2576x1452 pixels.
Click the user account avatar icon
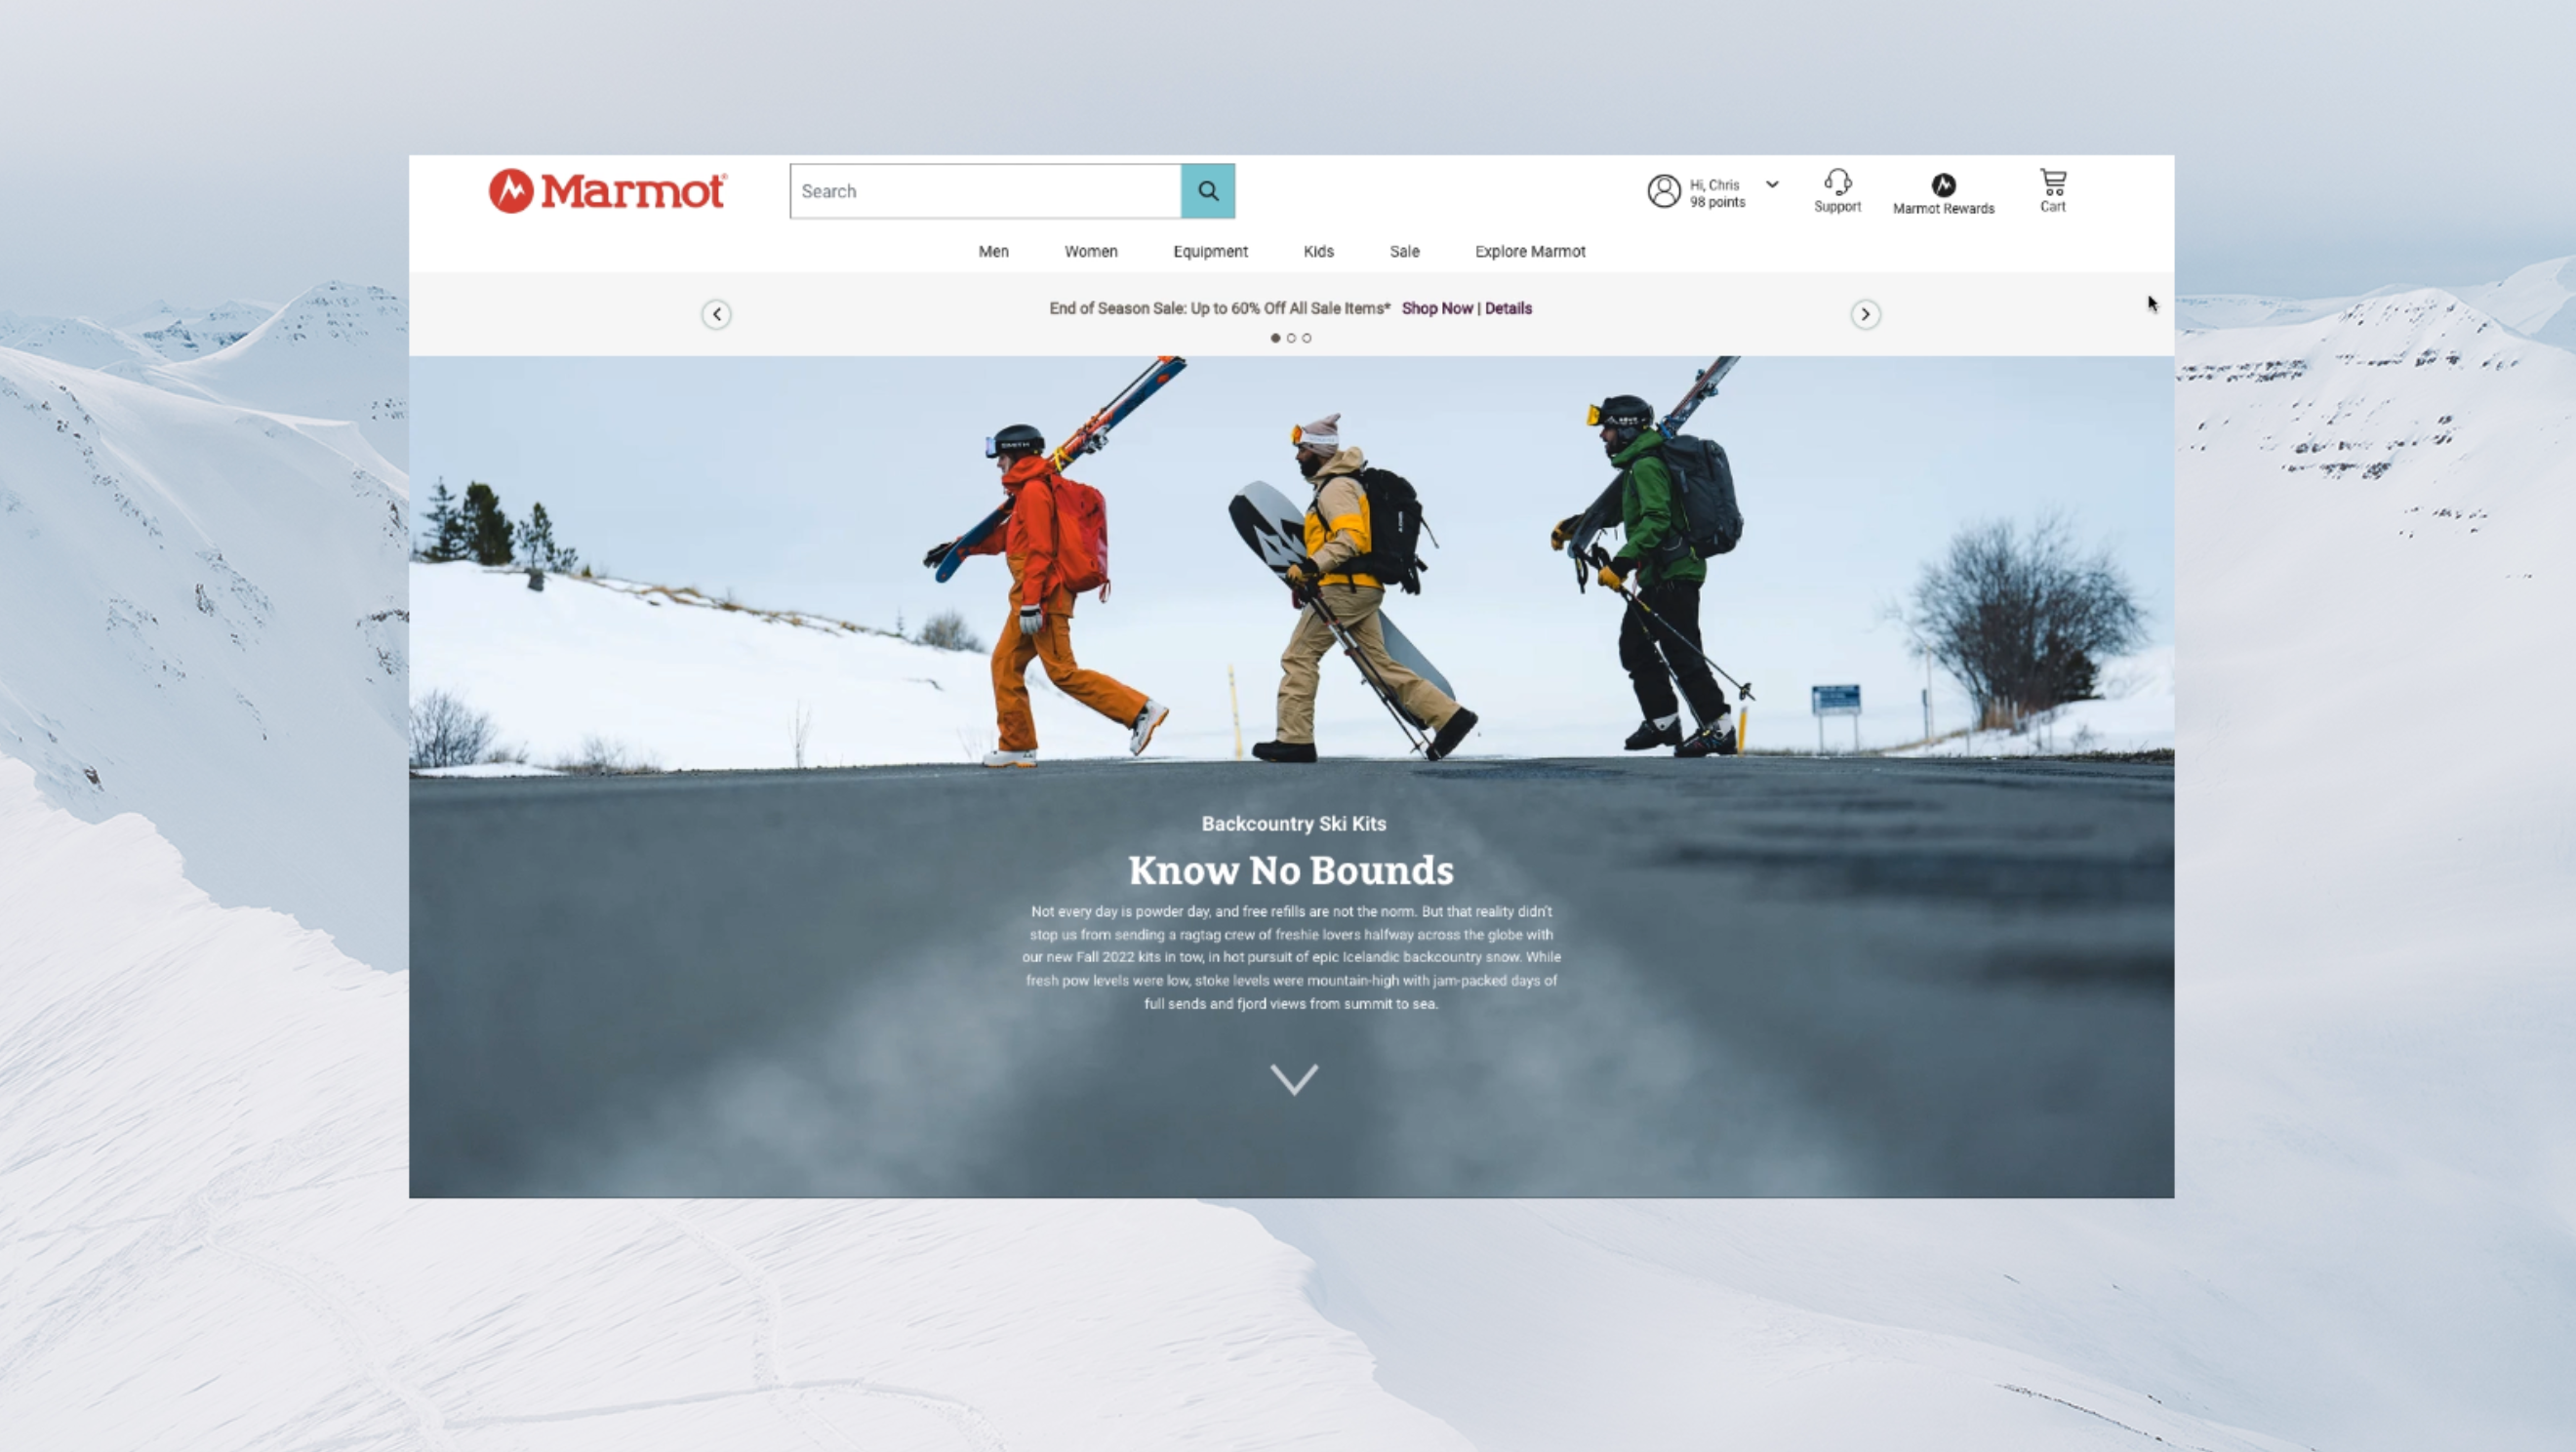point(1663,191)
